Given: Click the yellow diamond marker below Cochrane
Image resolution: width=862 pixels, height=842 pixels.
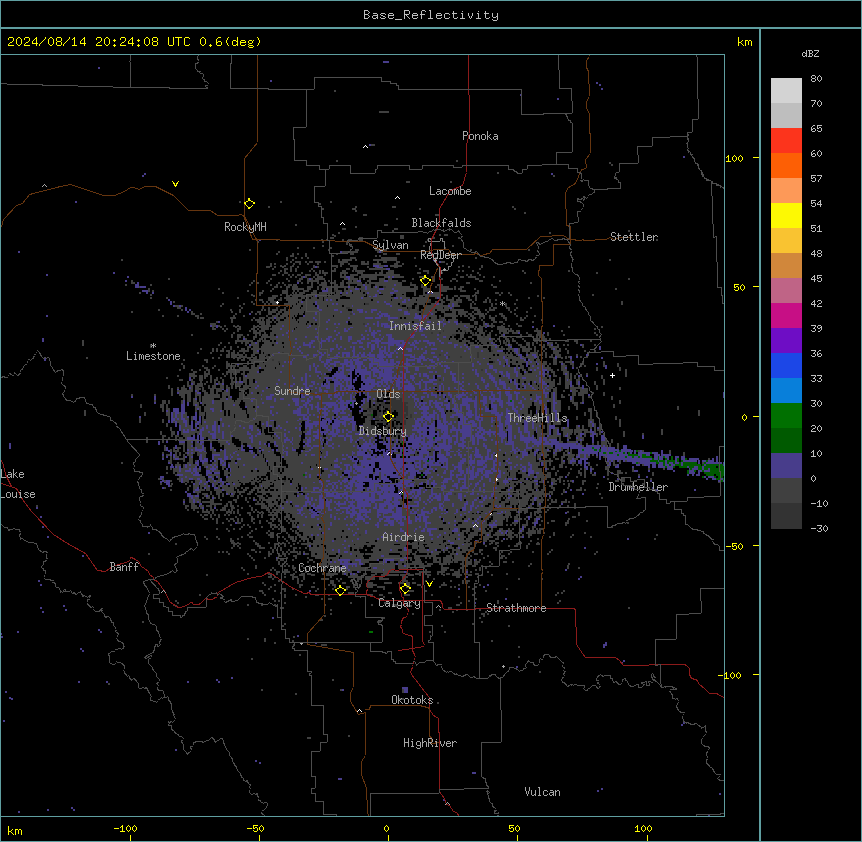Looking at the screenshot, I should (x=340, y=590).
